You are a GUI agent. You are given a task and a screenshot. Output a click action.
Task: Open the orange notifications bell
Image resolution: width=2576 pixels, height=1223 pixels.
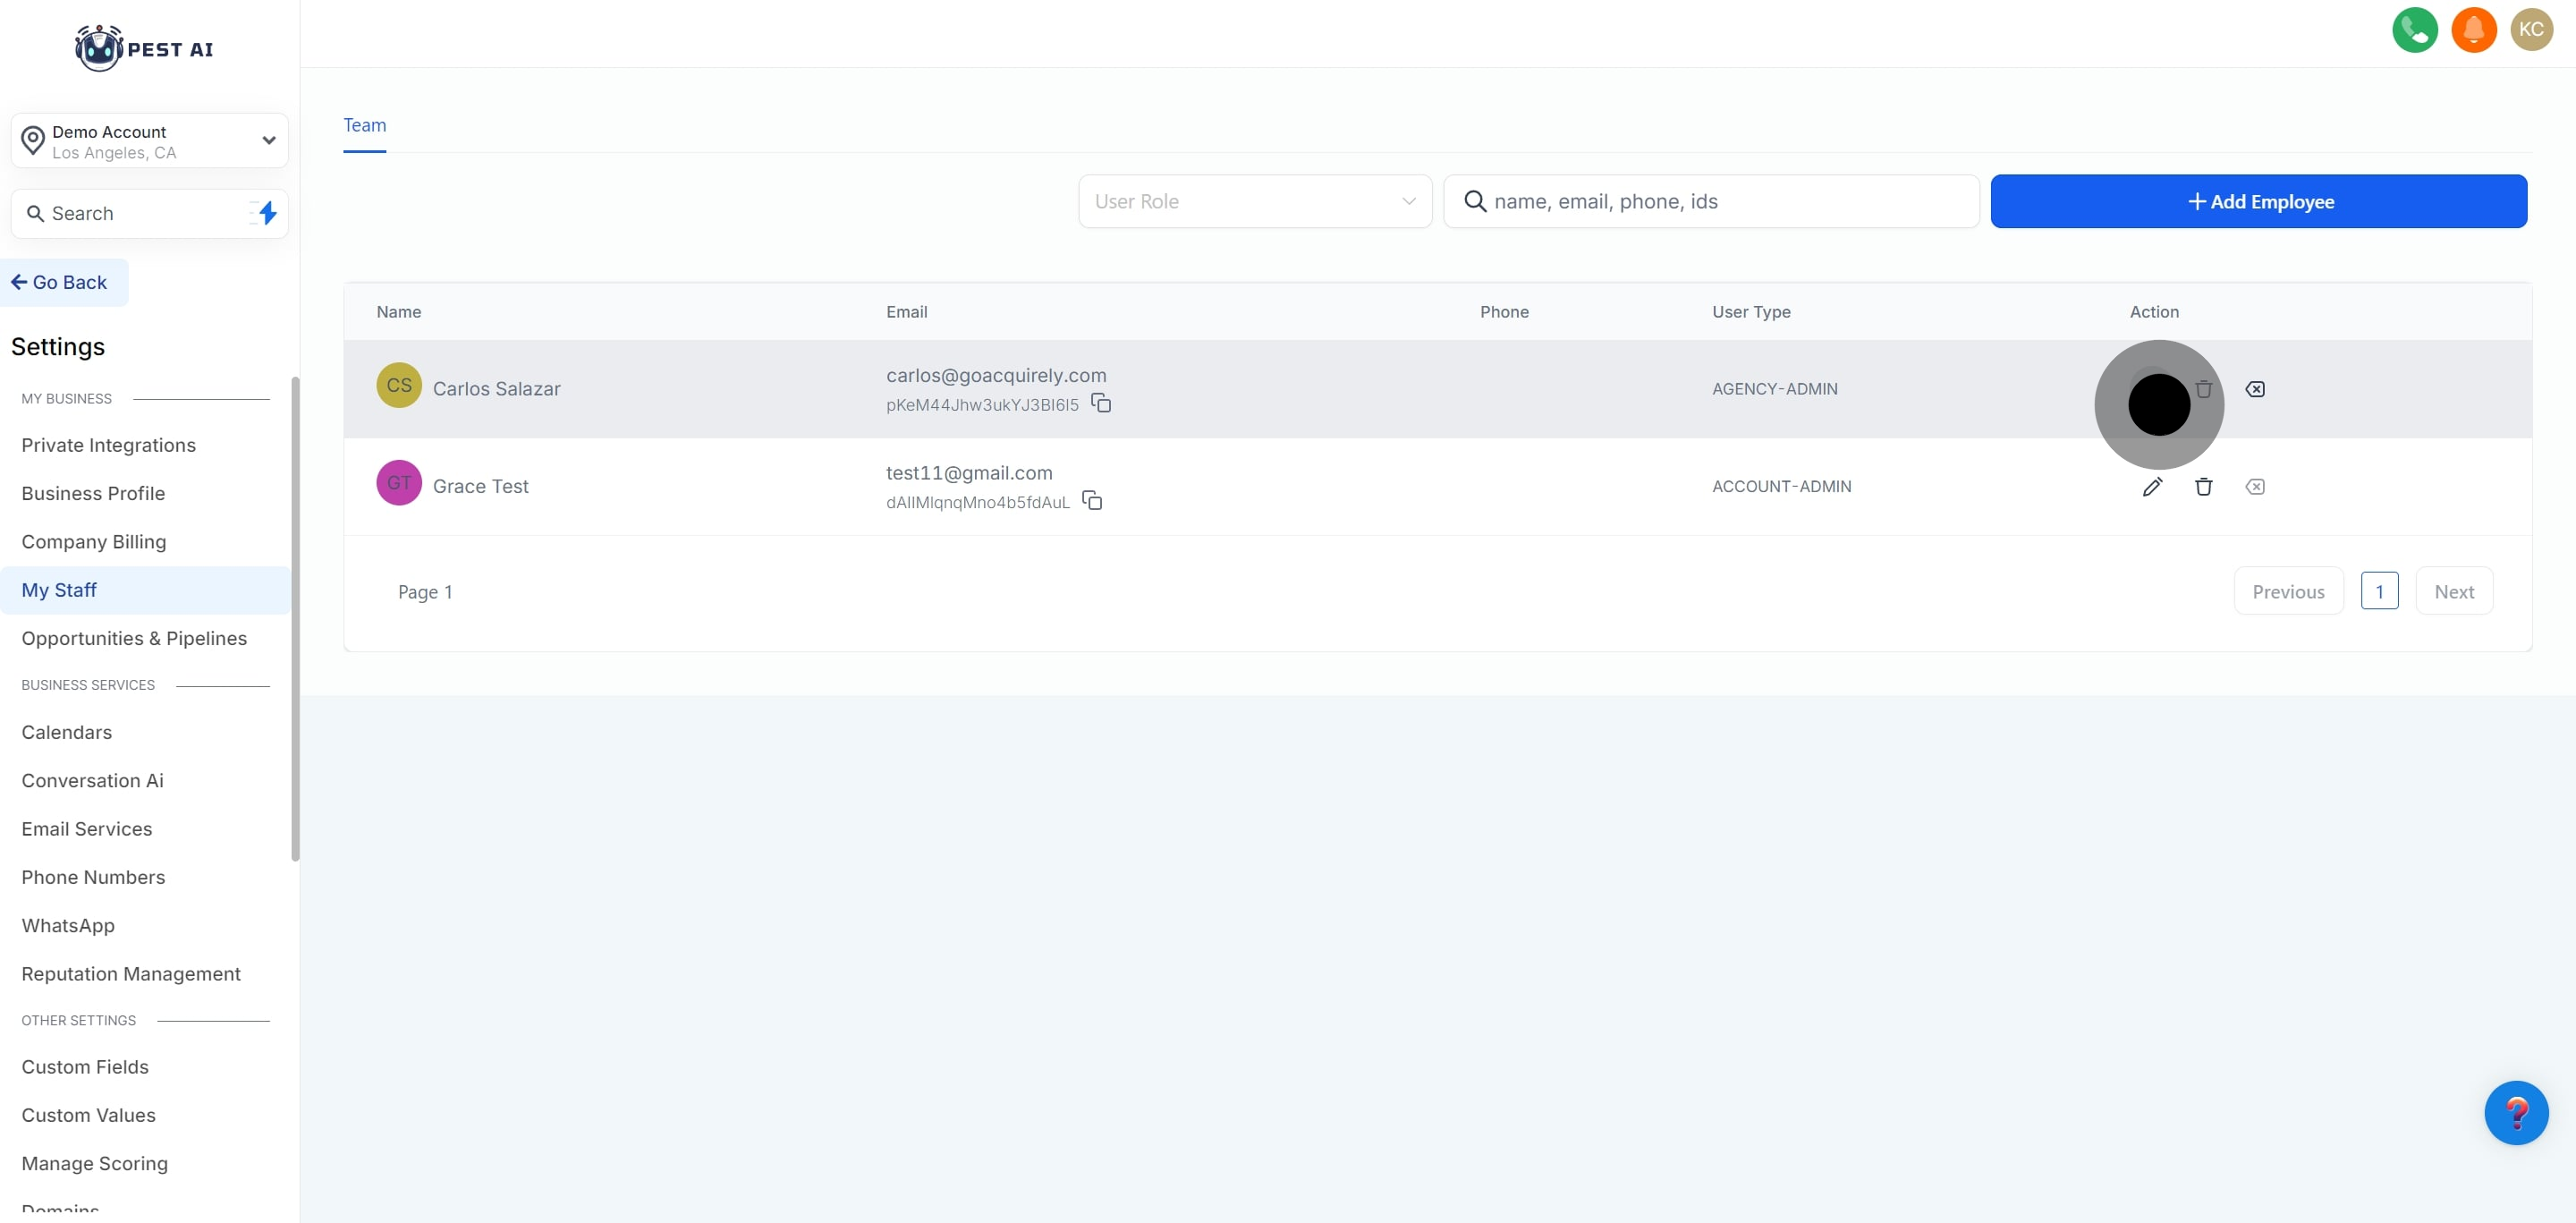pos(2473,30)
